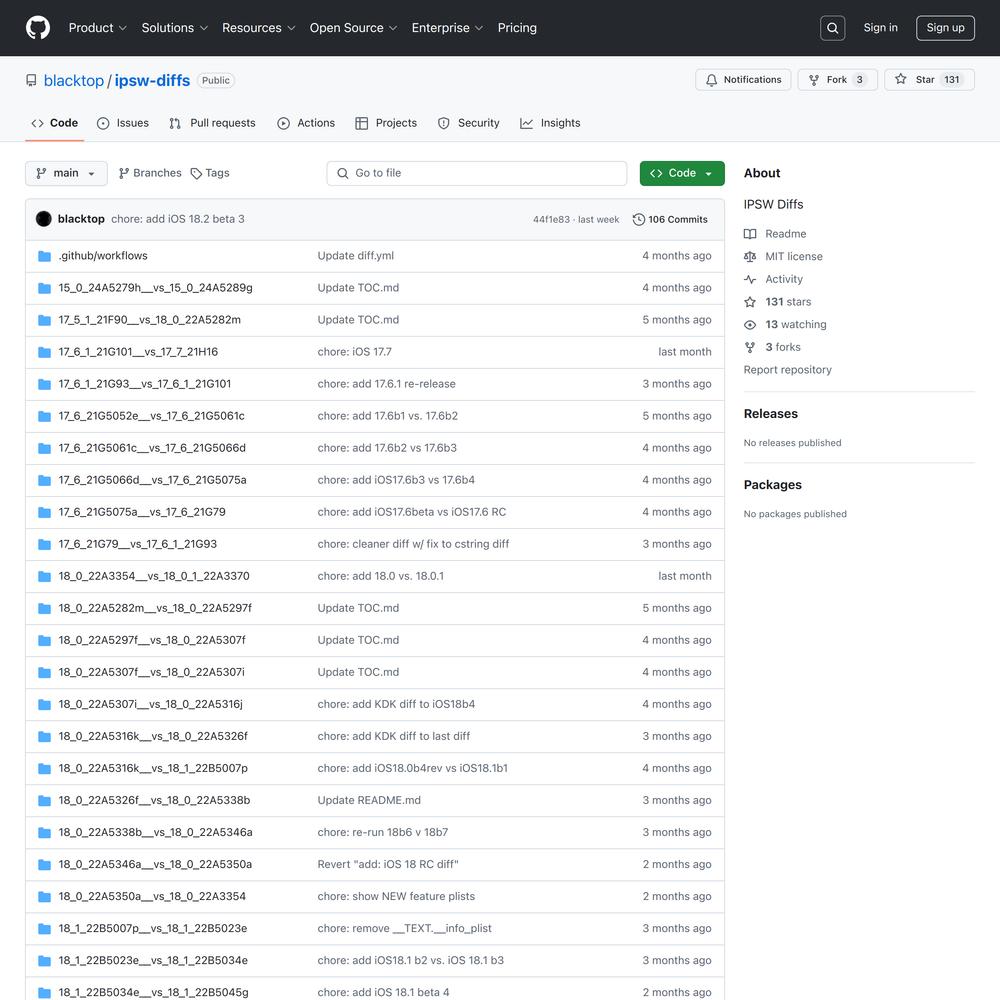Open the Packages section heading
This screenshot has width=1000, height=1000.
click(x=772, y=485)
